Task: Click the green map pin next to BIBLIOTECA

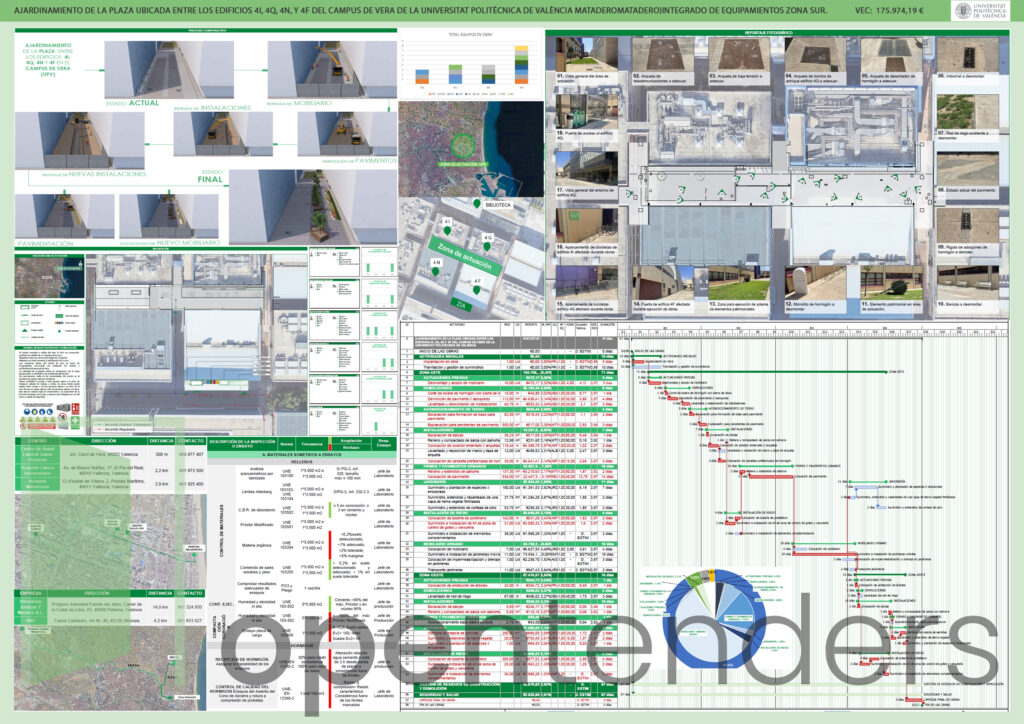Action: coord(477,205)
